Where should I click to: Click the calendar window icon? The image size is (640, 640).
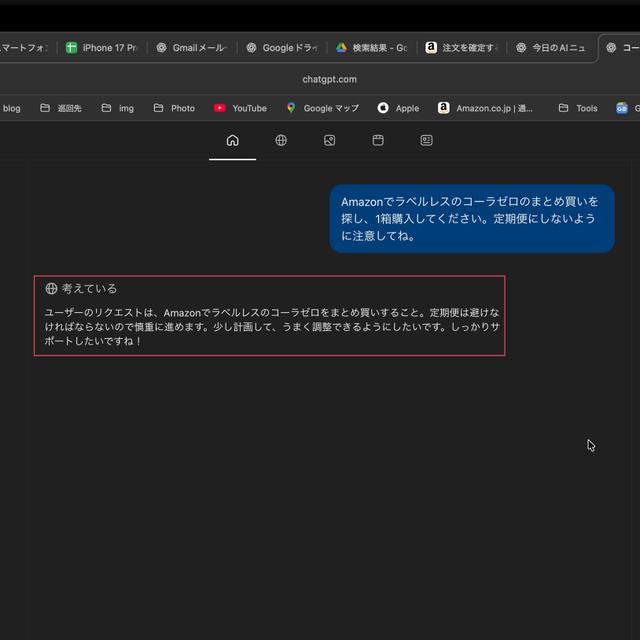coord(378,141)
